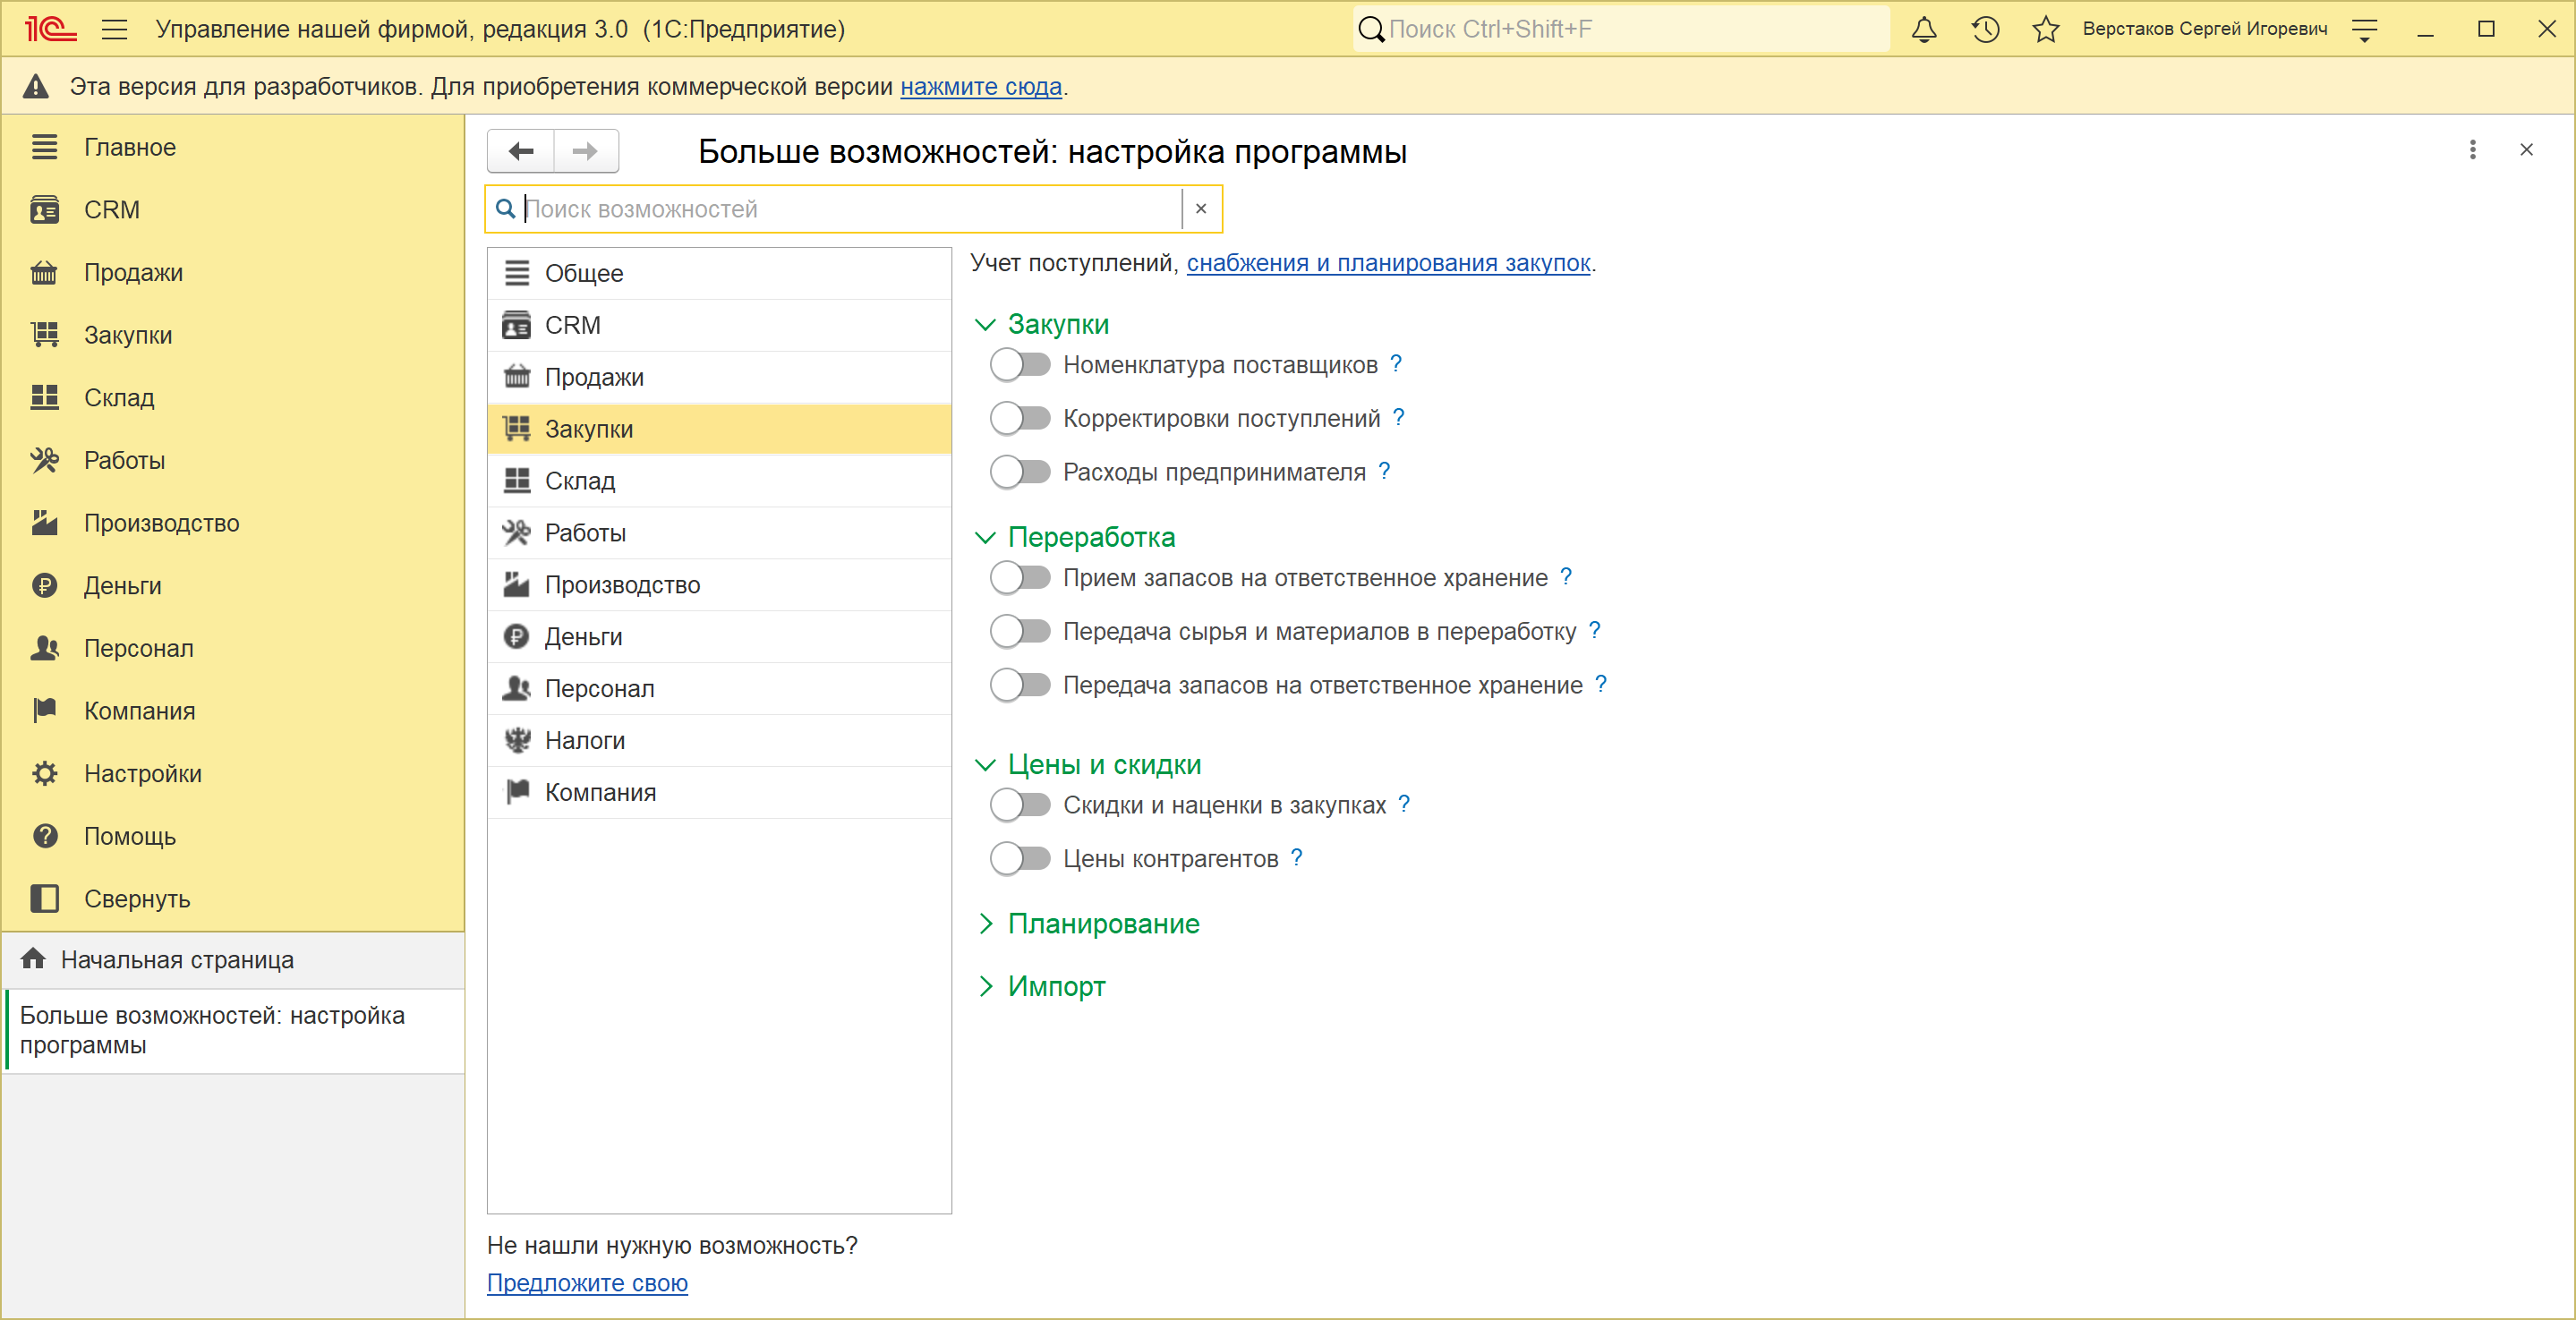Show help for Передача сырья и материалов
The width and height of the screenshot is (2576, 1320).
tap(1595, 631)
